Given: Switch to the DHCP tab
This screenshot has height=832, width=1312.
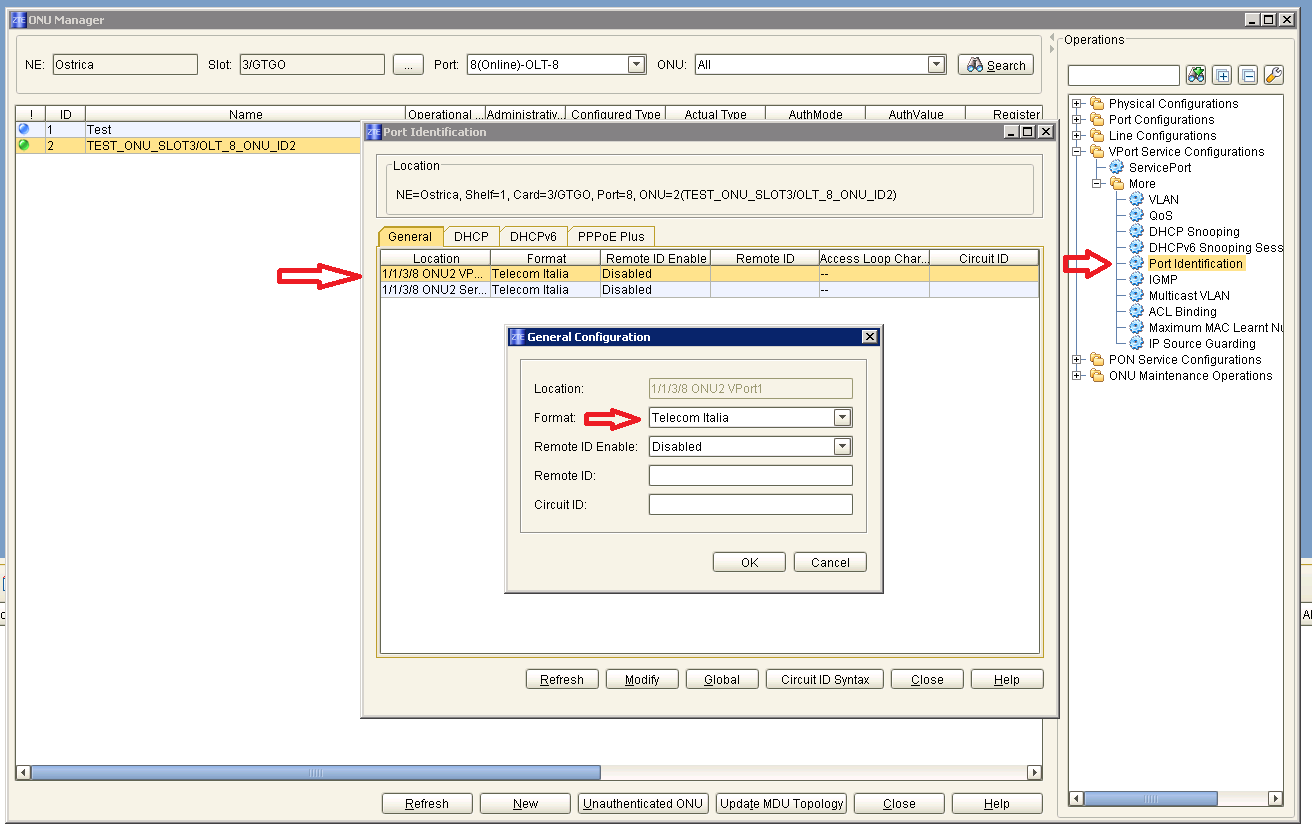Looking at the screenshot, I should pos(471,237).
